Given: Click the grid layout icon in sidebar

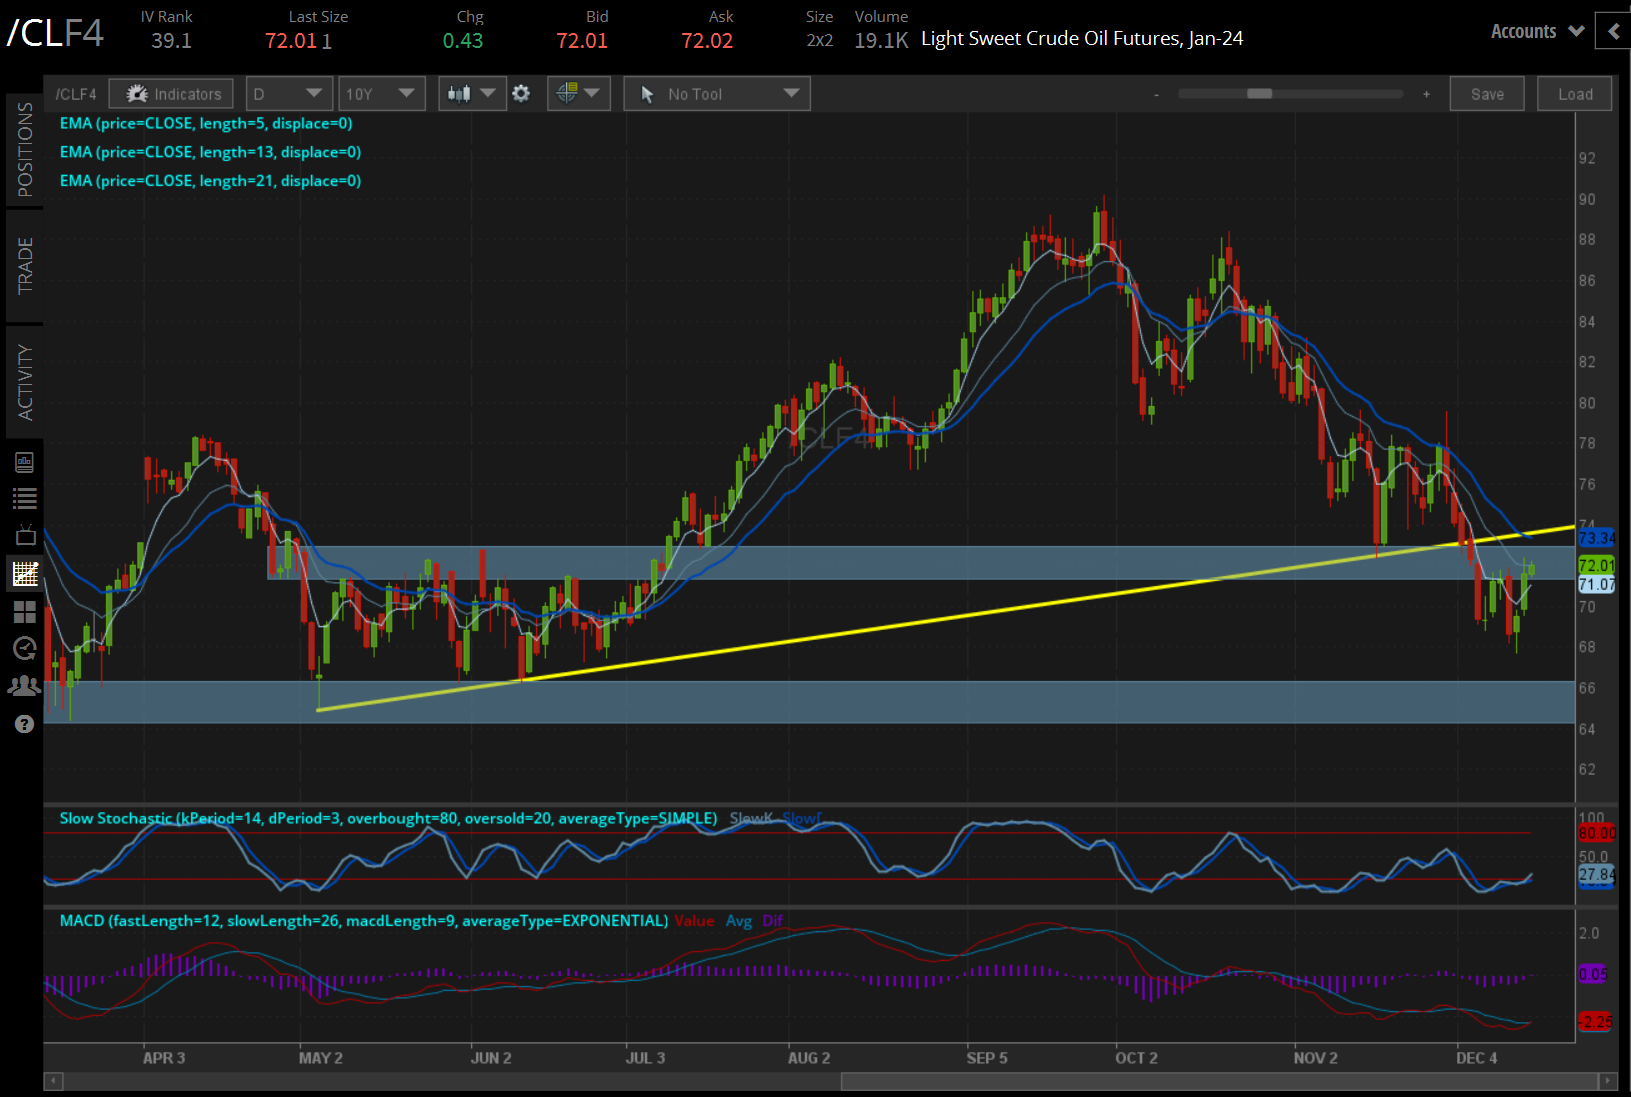Looking at the screenshot, I should [x=25, y=612].
